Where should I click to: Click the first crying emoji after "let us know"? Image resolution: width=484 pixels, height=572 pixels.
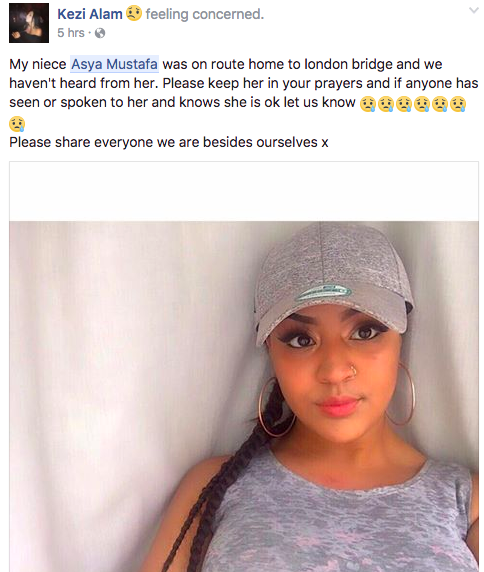coord(368,104)
